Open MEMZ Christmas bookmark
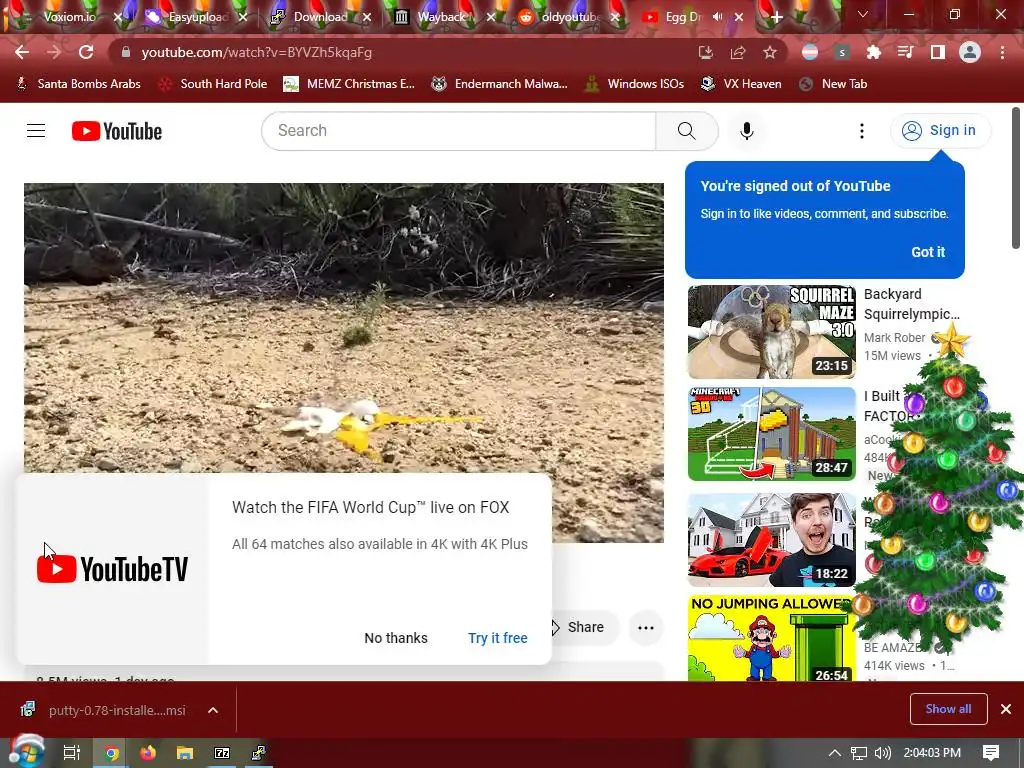Viewport: 1024px width, 768px height. (349, 84)
